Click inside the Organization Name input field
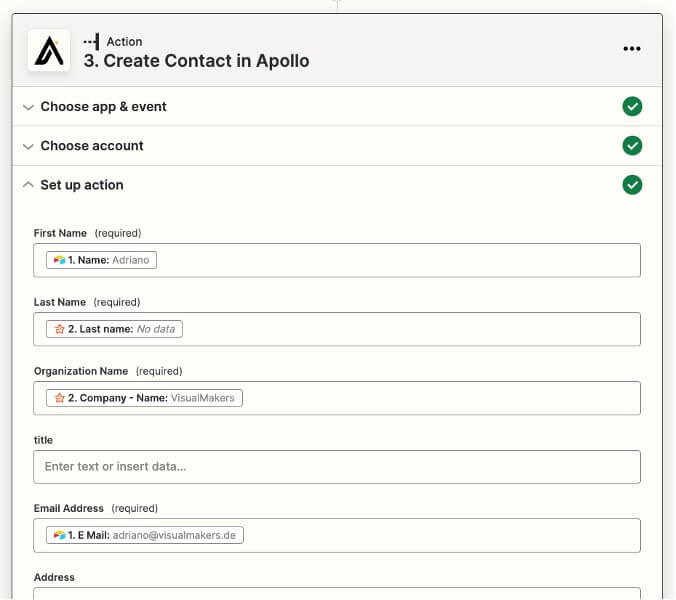 (337, 398)
